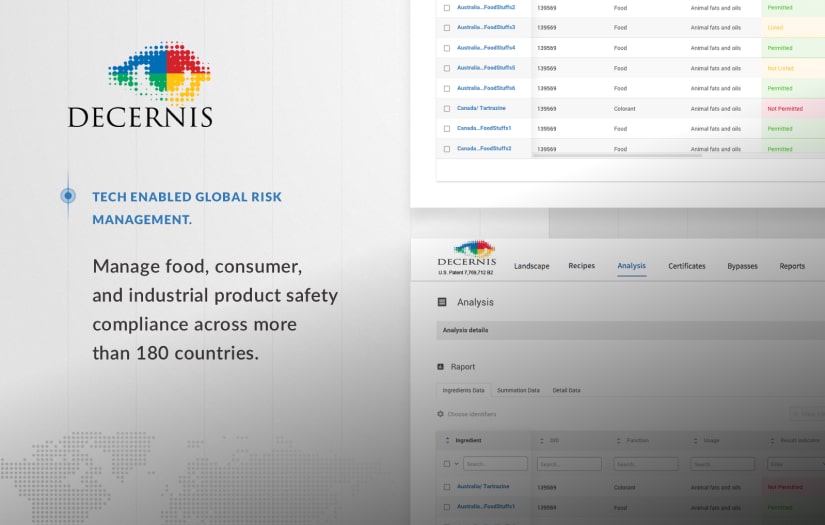
Task: Select the Analysis tab in the header
Action: pyautogui.click(x=631, y=266)
